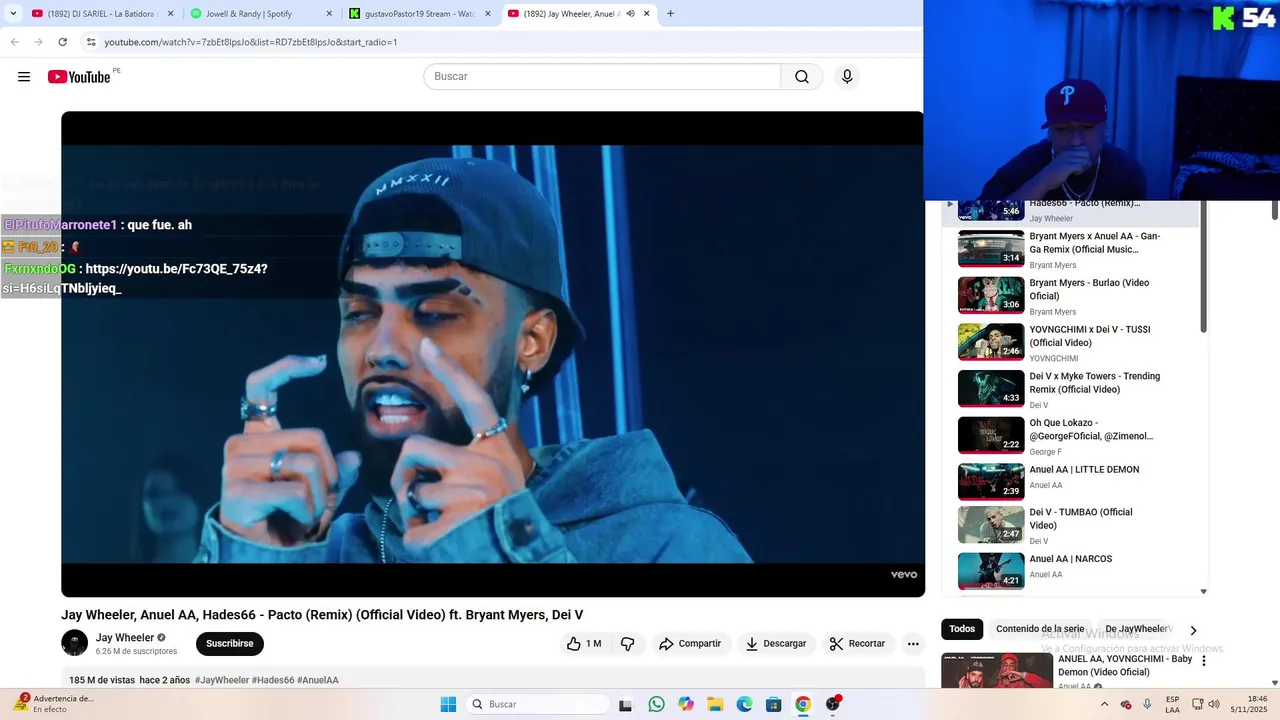Play Bryant Myers x Anuel AA Gan-Ga Remix
The height and width of the screenshot is (720, 1280).
(1070, 249)
